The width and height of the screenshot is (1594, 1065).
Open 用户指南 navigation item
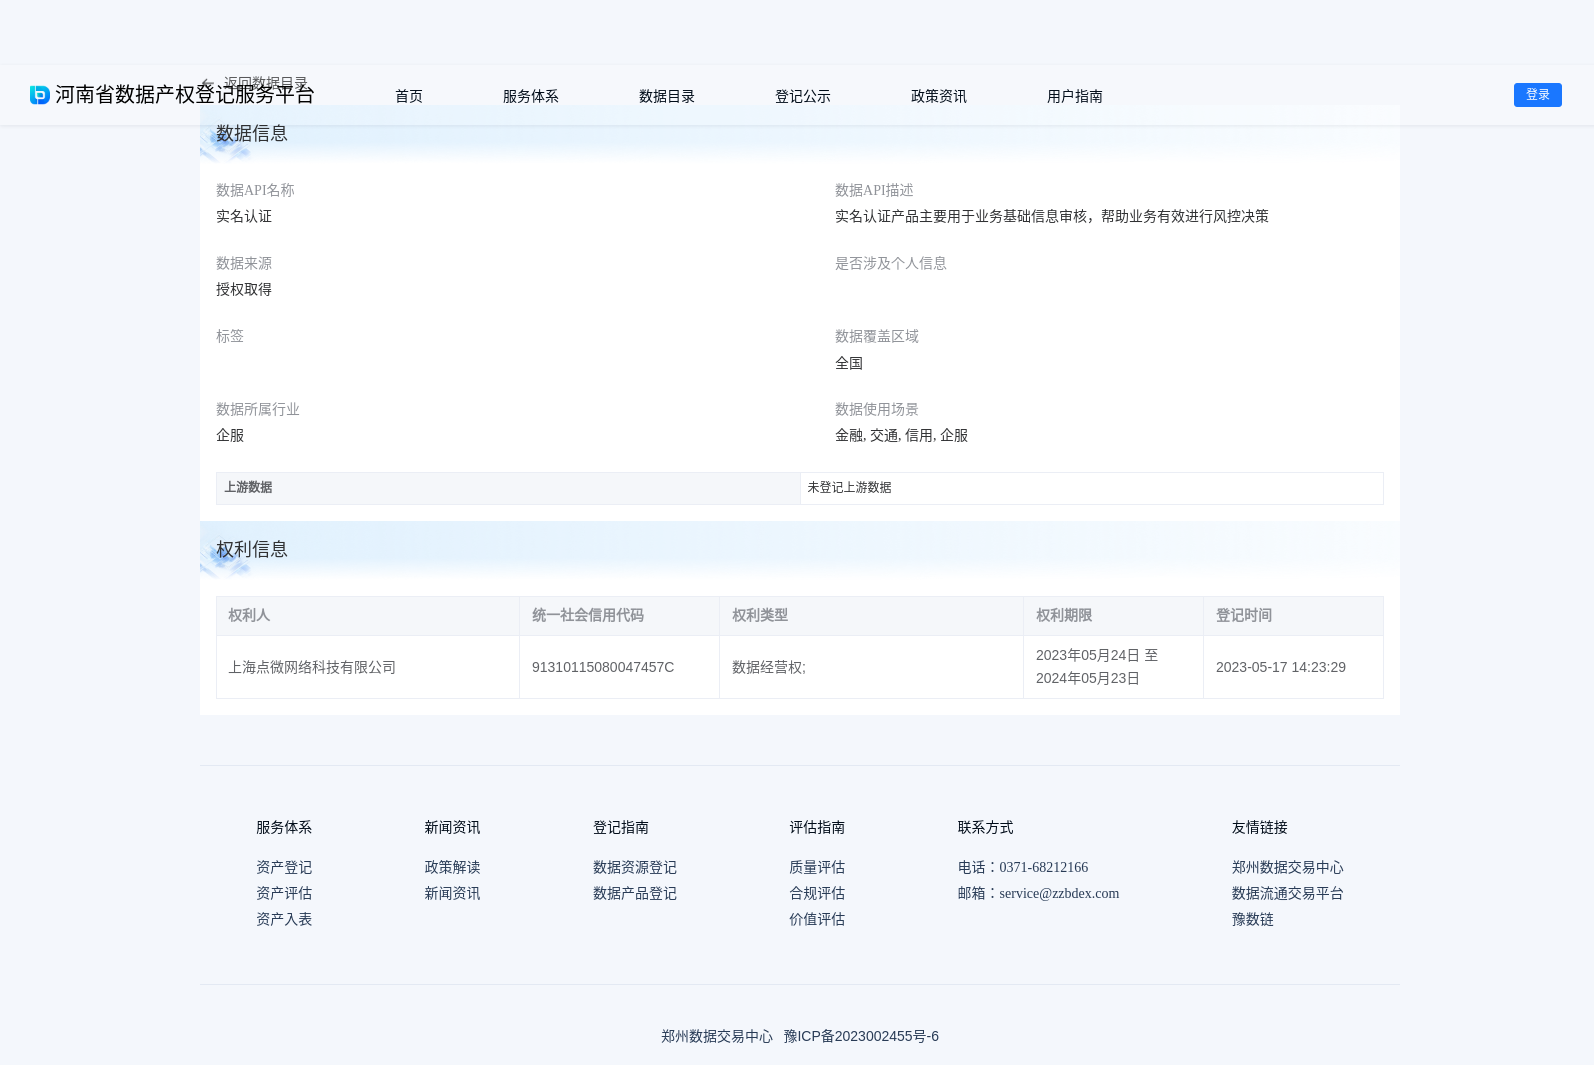click(1075, 96)
